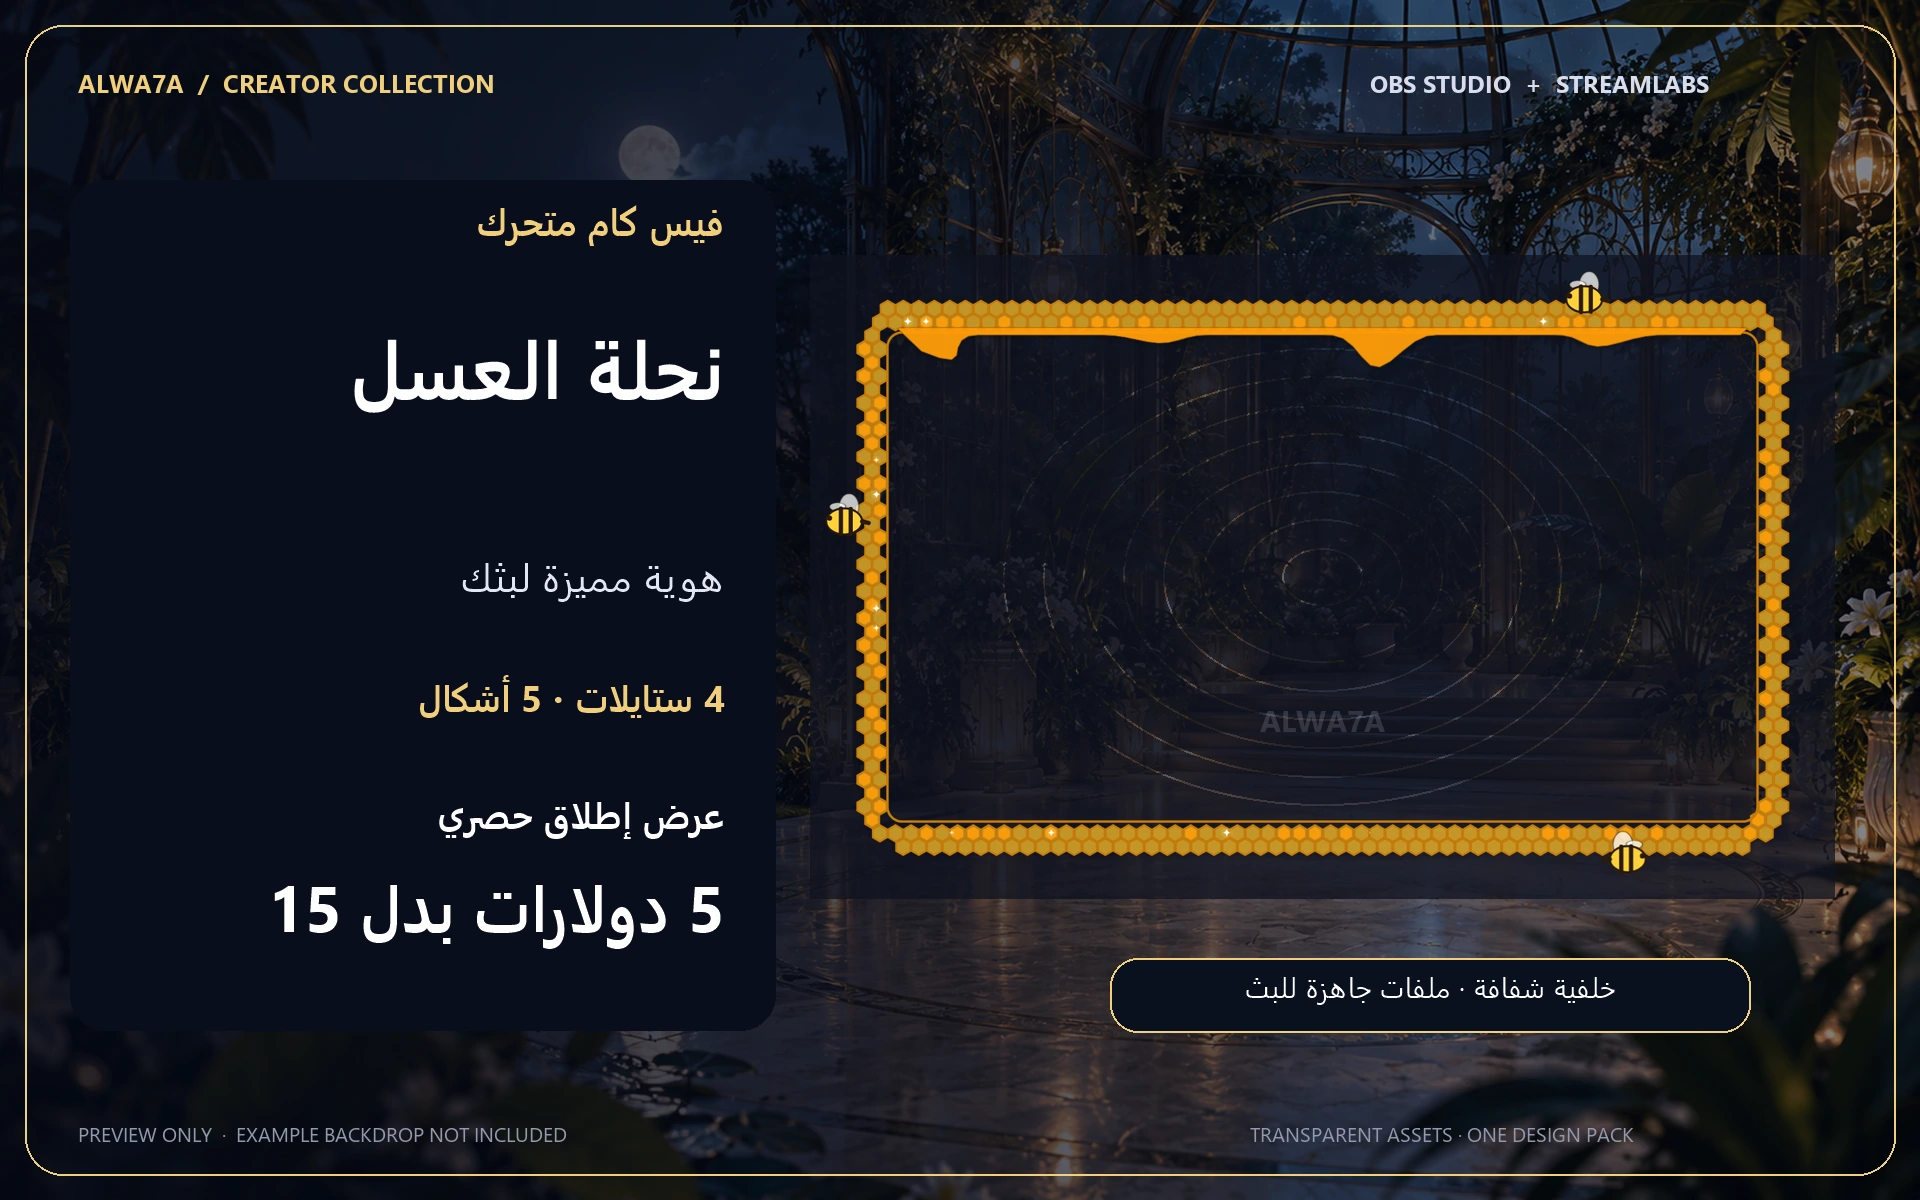Click the bee icon on the frame's top edge

[1584, 293]
